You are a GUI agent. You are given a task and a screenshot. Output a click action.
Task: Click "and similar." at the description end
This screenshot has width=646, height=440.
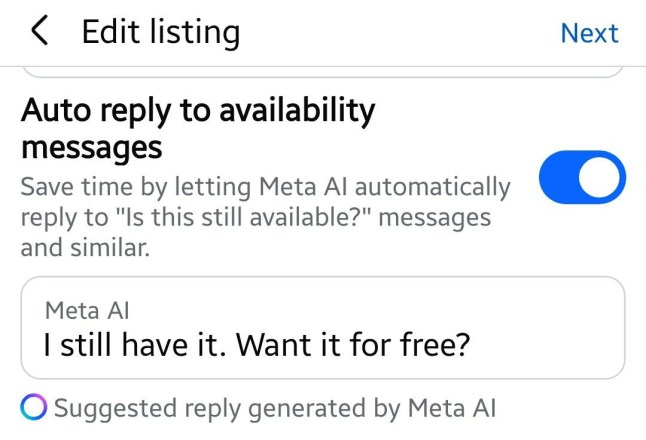pos(85,248)
